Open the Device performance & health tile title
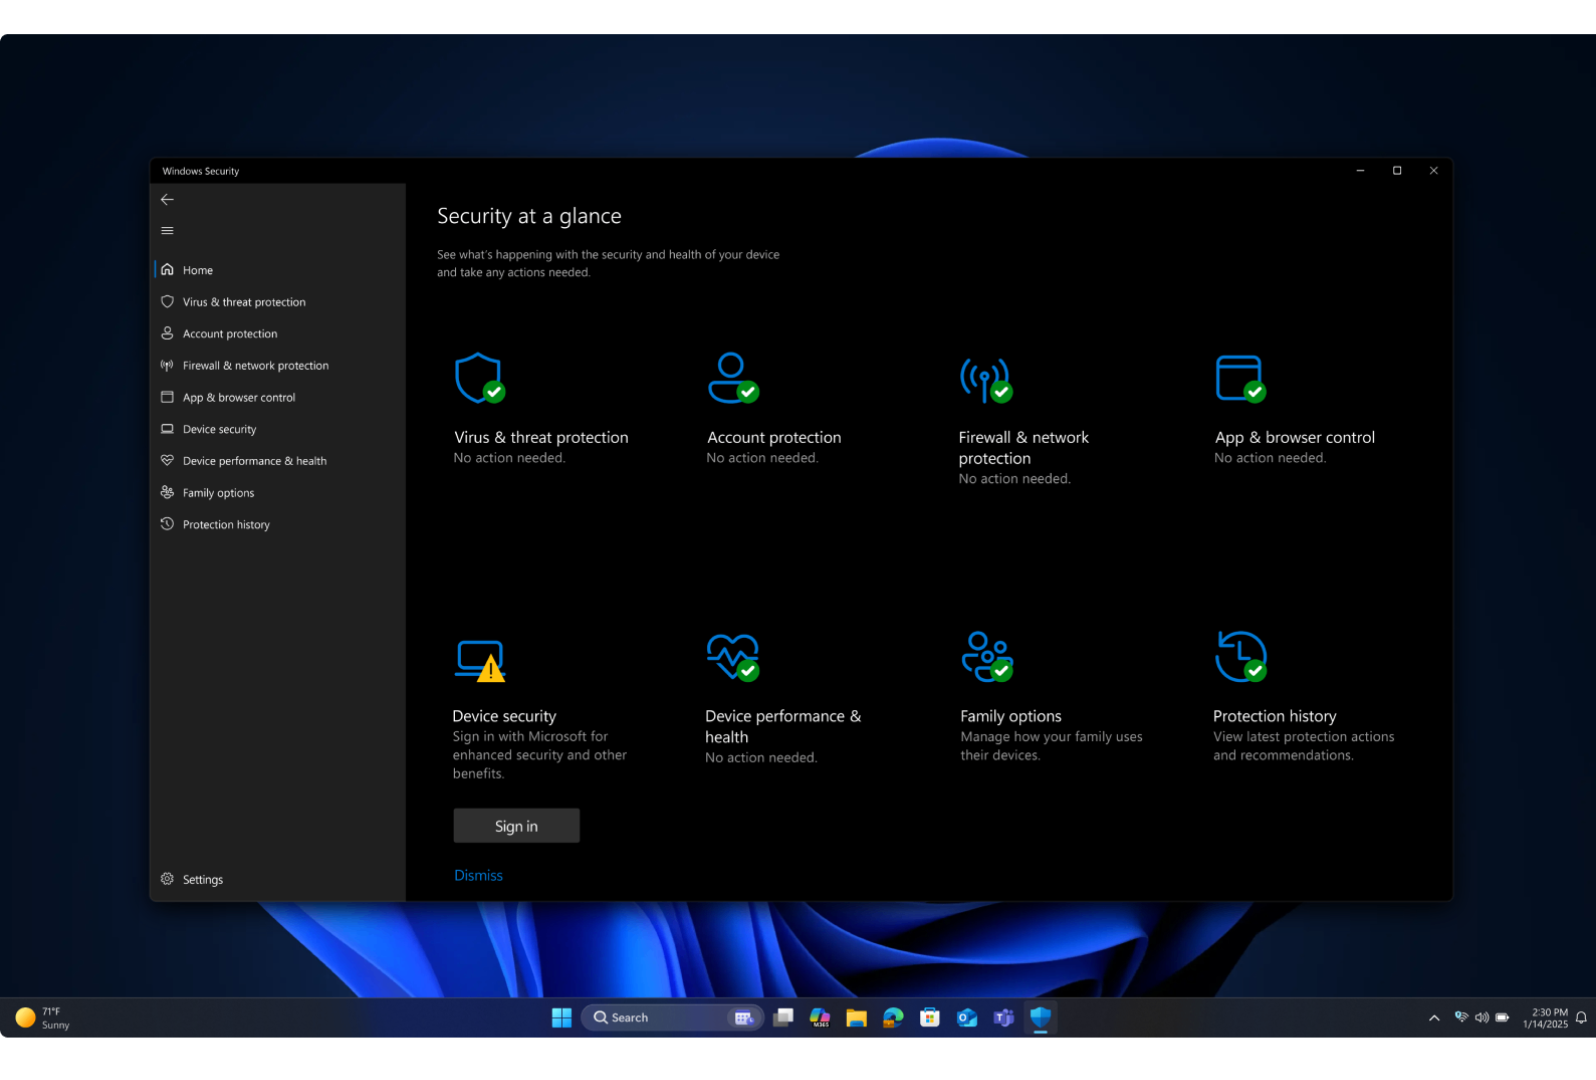The height and width of the screenshot is (1080, 1596). pos(782,727)
